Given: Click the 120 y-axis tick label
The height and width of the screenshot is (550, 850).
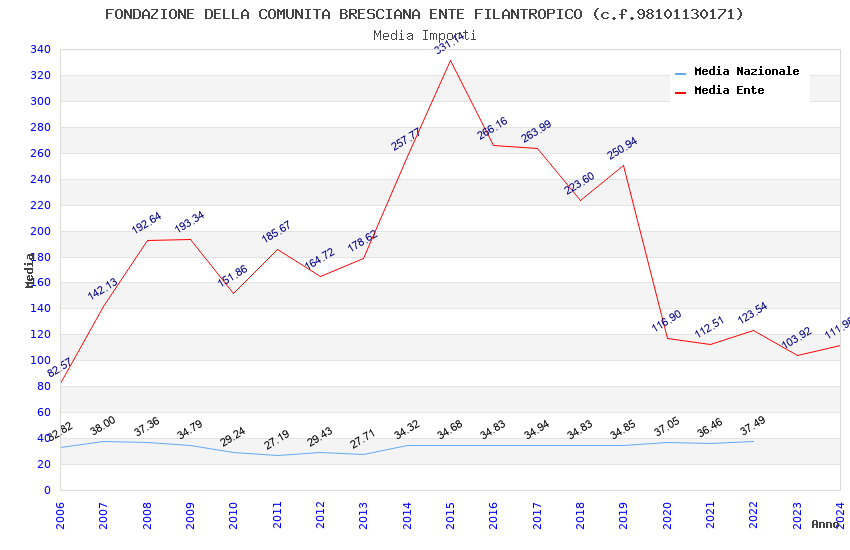Looking at the screenshot, I should click(41, 334).
